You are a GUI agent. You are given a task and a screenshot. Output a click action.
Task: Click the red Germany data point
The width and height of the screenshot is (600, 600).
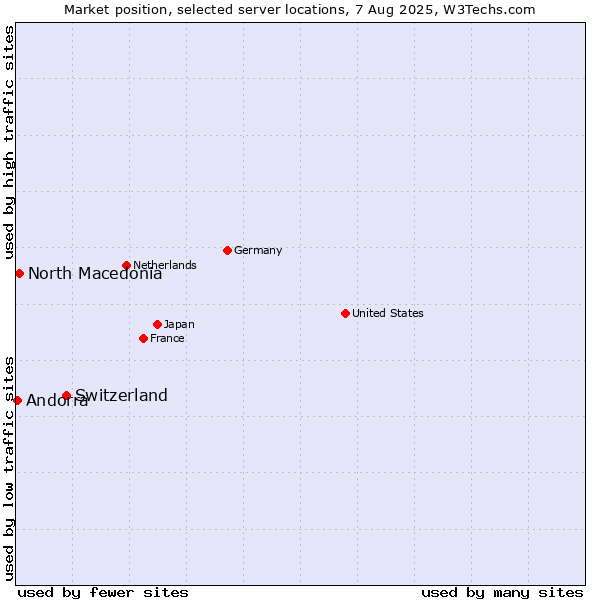pyautogui.click(x=227, y=251)
